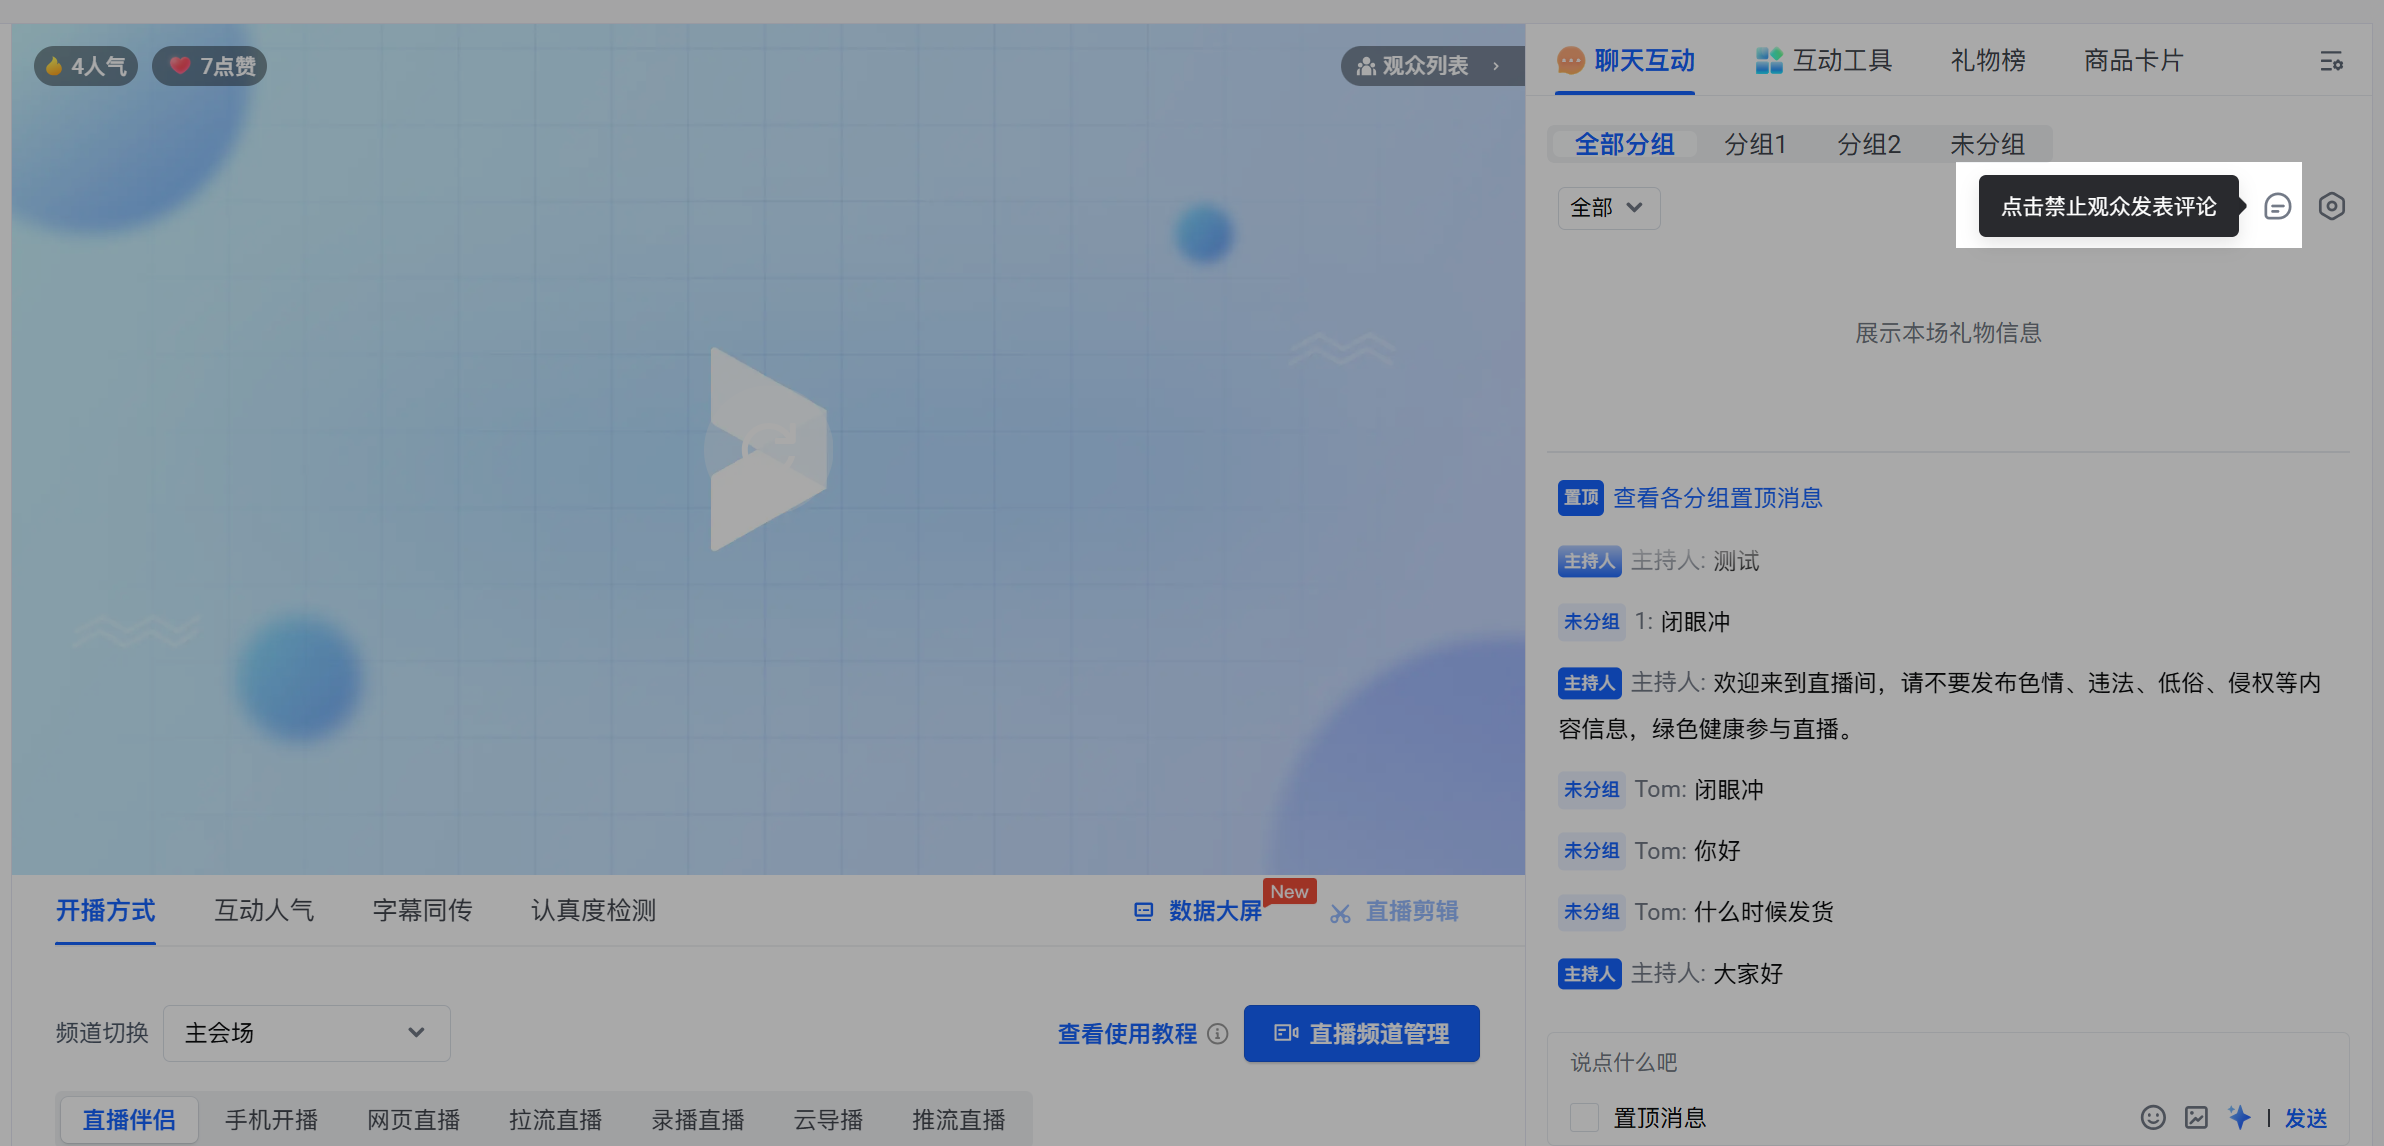
Task: Open the 直播剪辑 link
Action: click(x=1394, y=911)
